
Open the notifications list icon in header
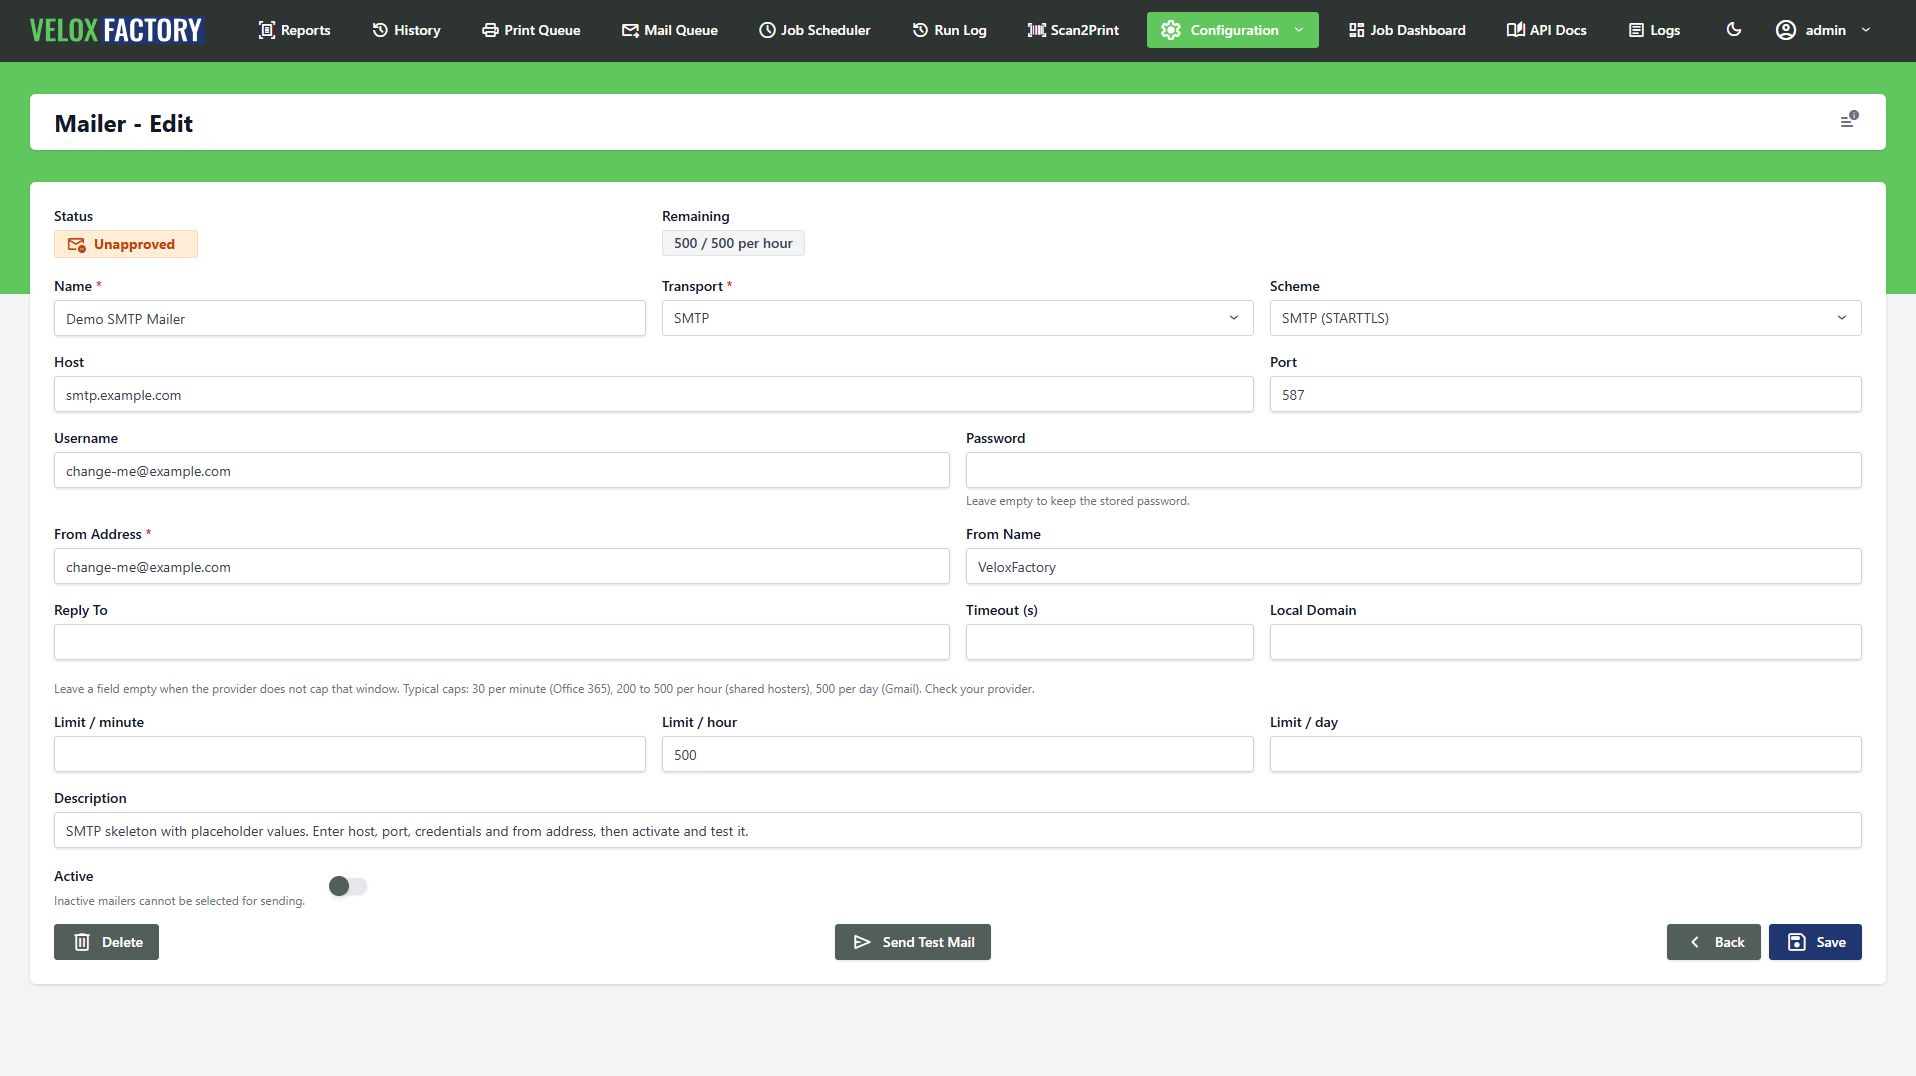(x=1849, y=120)
